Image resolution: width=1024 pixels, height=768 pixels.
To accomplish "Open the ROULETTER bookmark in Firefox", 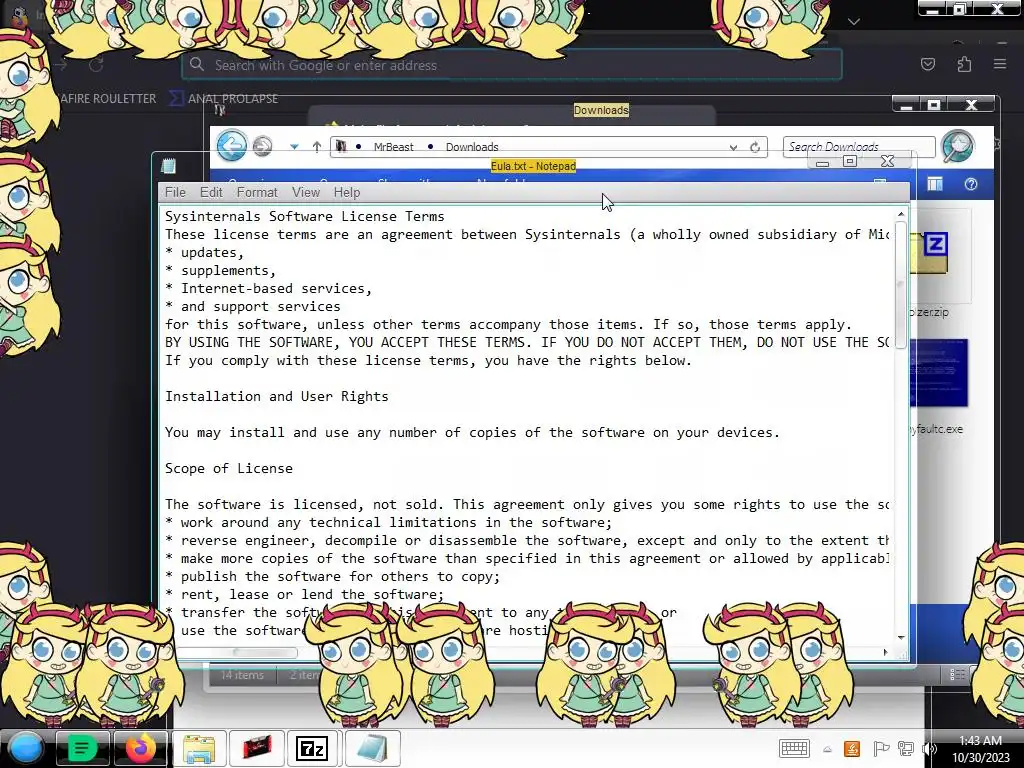I will tap(108, 99).
